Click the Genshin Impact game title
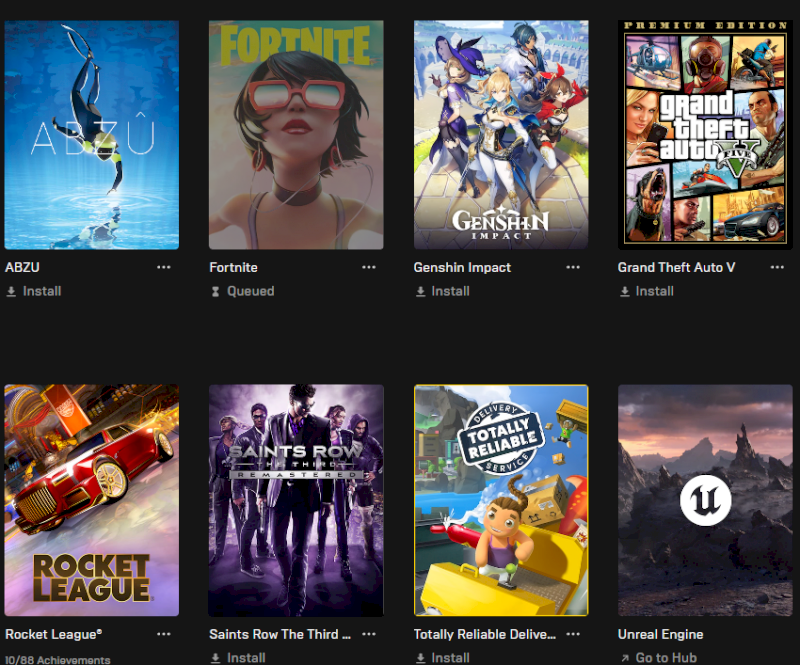 tap(462, 267)
